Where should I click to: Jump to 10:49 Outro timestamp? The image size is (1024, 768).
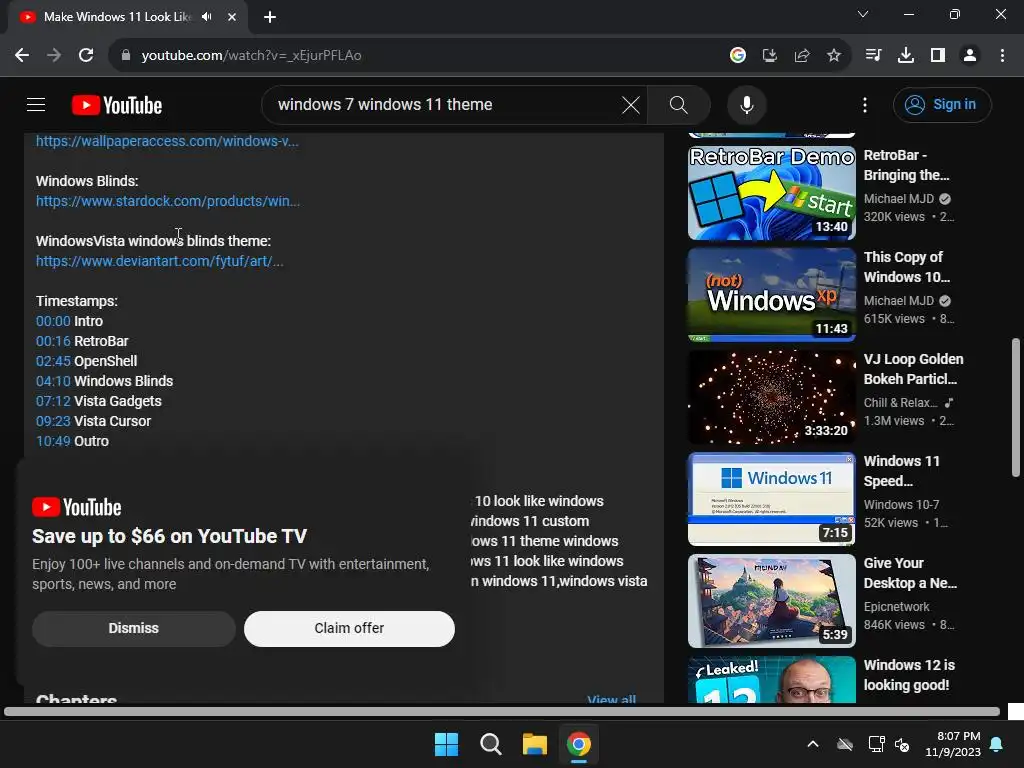pos(53,441)
